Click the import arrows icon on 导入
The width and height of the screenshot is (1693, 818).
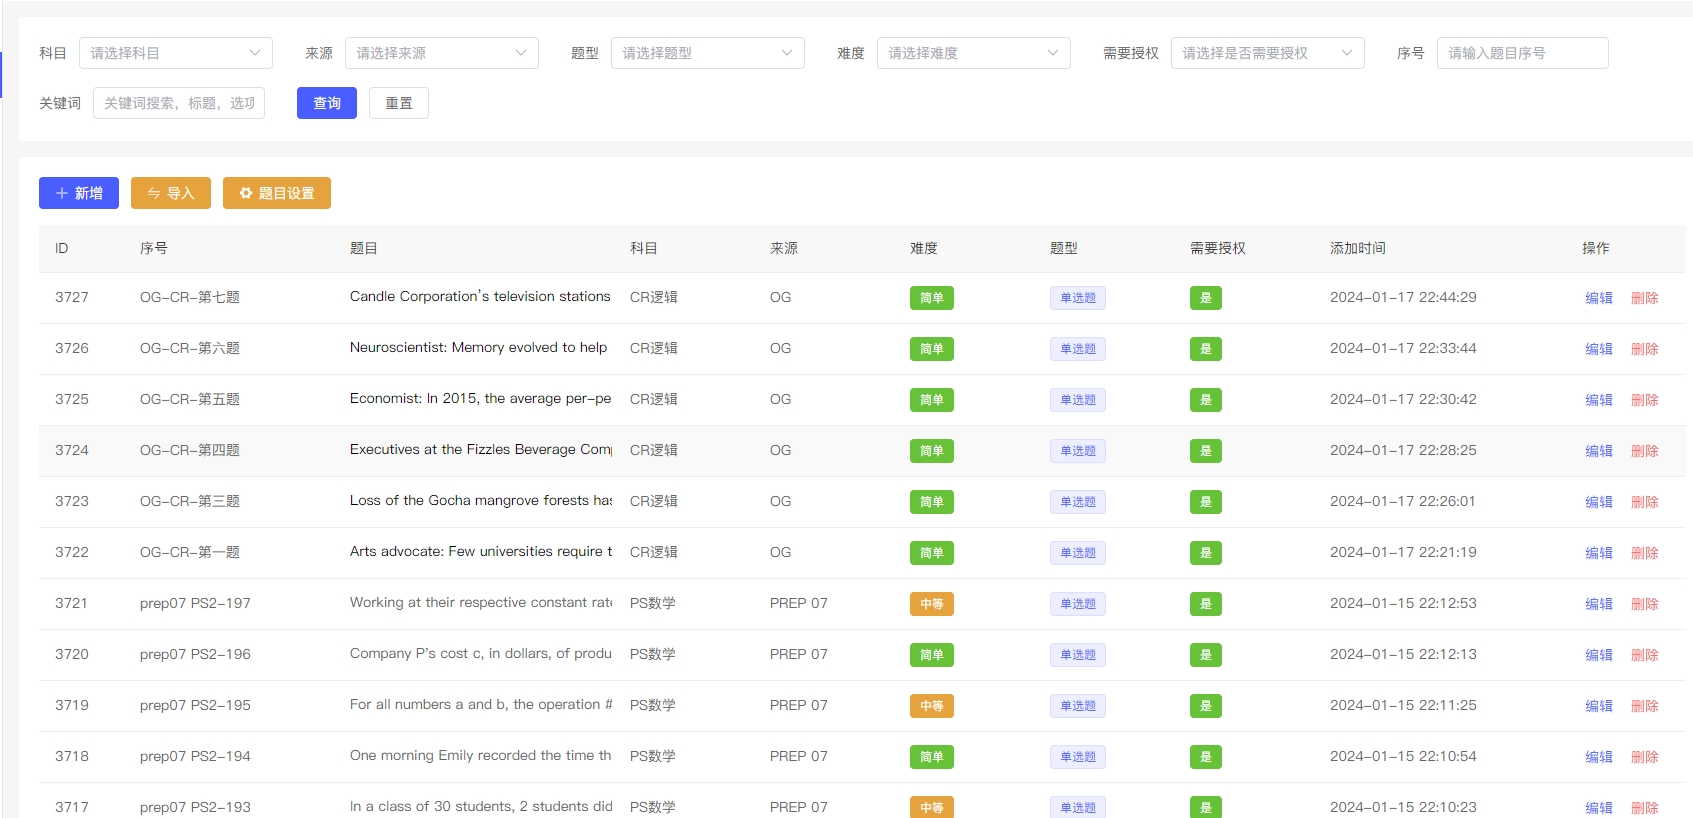coord(154,193)
